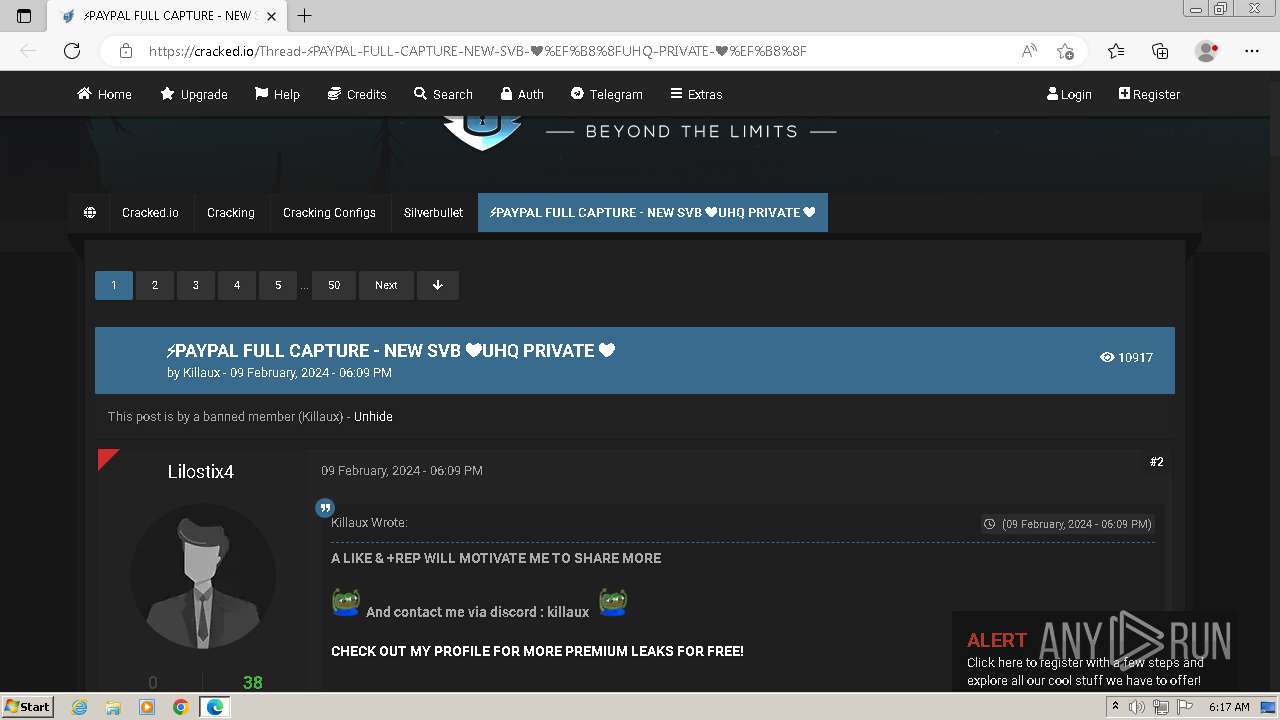Click Lilostix4 avatar image

[203, 576]
